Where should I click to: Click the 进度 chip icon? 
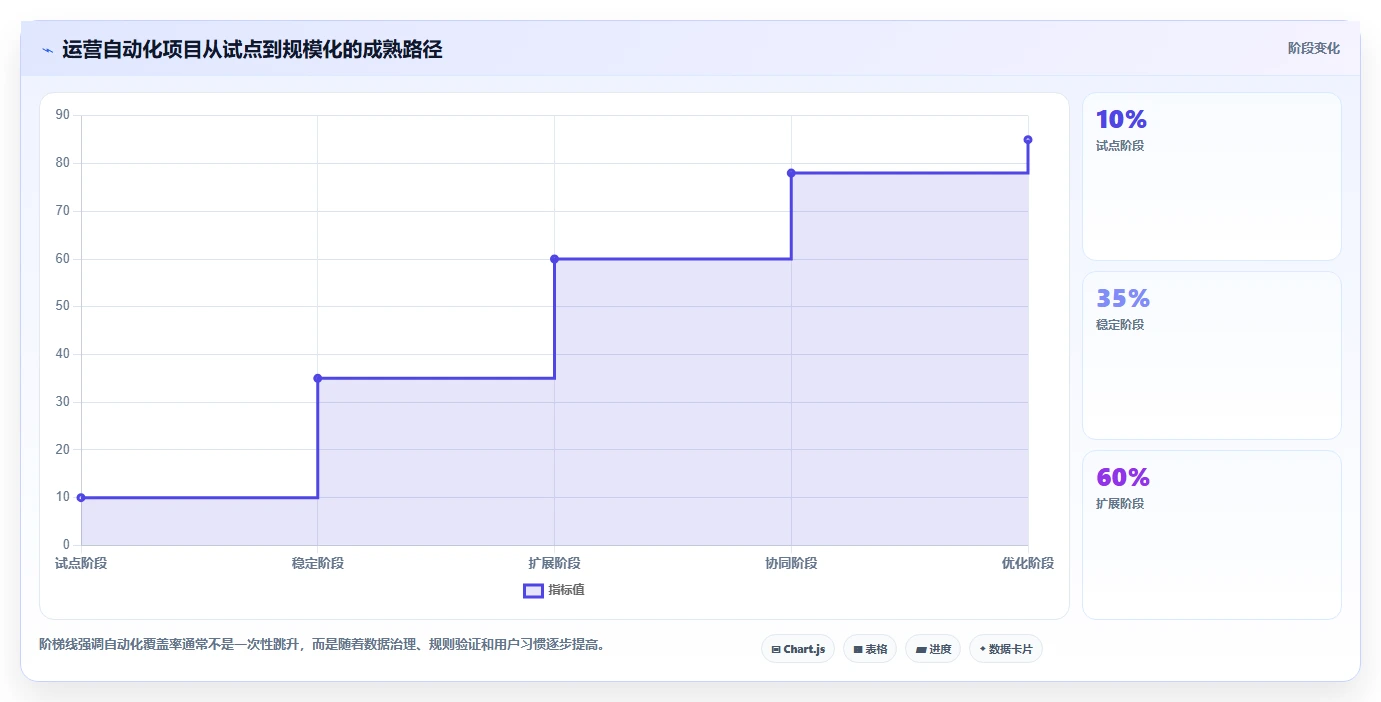coord(921,650)
